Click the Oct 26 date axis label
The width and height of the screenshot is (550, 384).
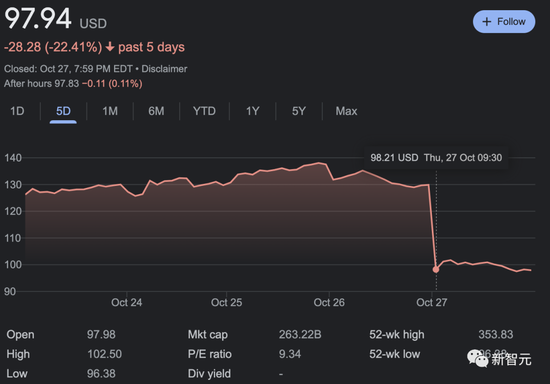pyautogui.click(x=329, y=302)
